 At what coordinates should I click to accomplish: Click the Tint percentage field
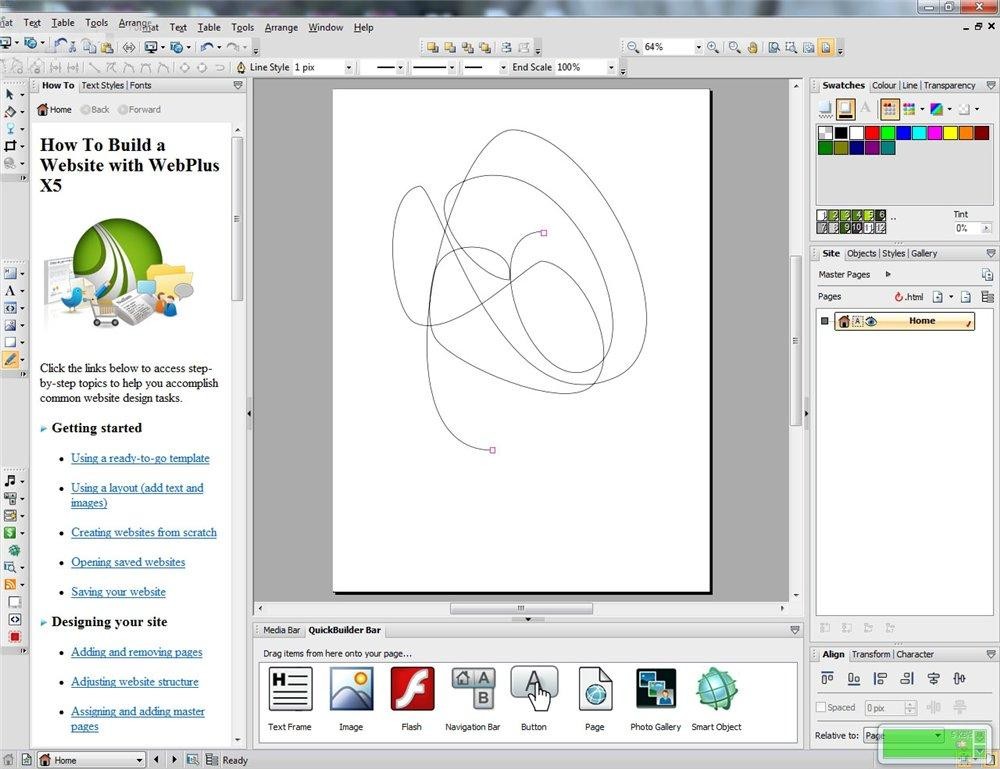point(967,228)
